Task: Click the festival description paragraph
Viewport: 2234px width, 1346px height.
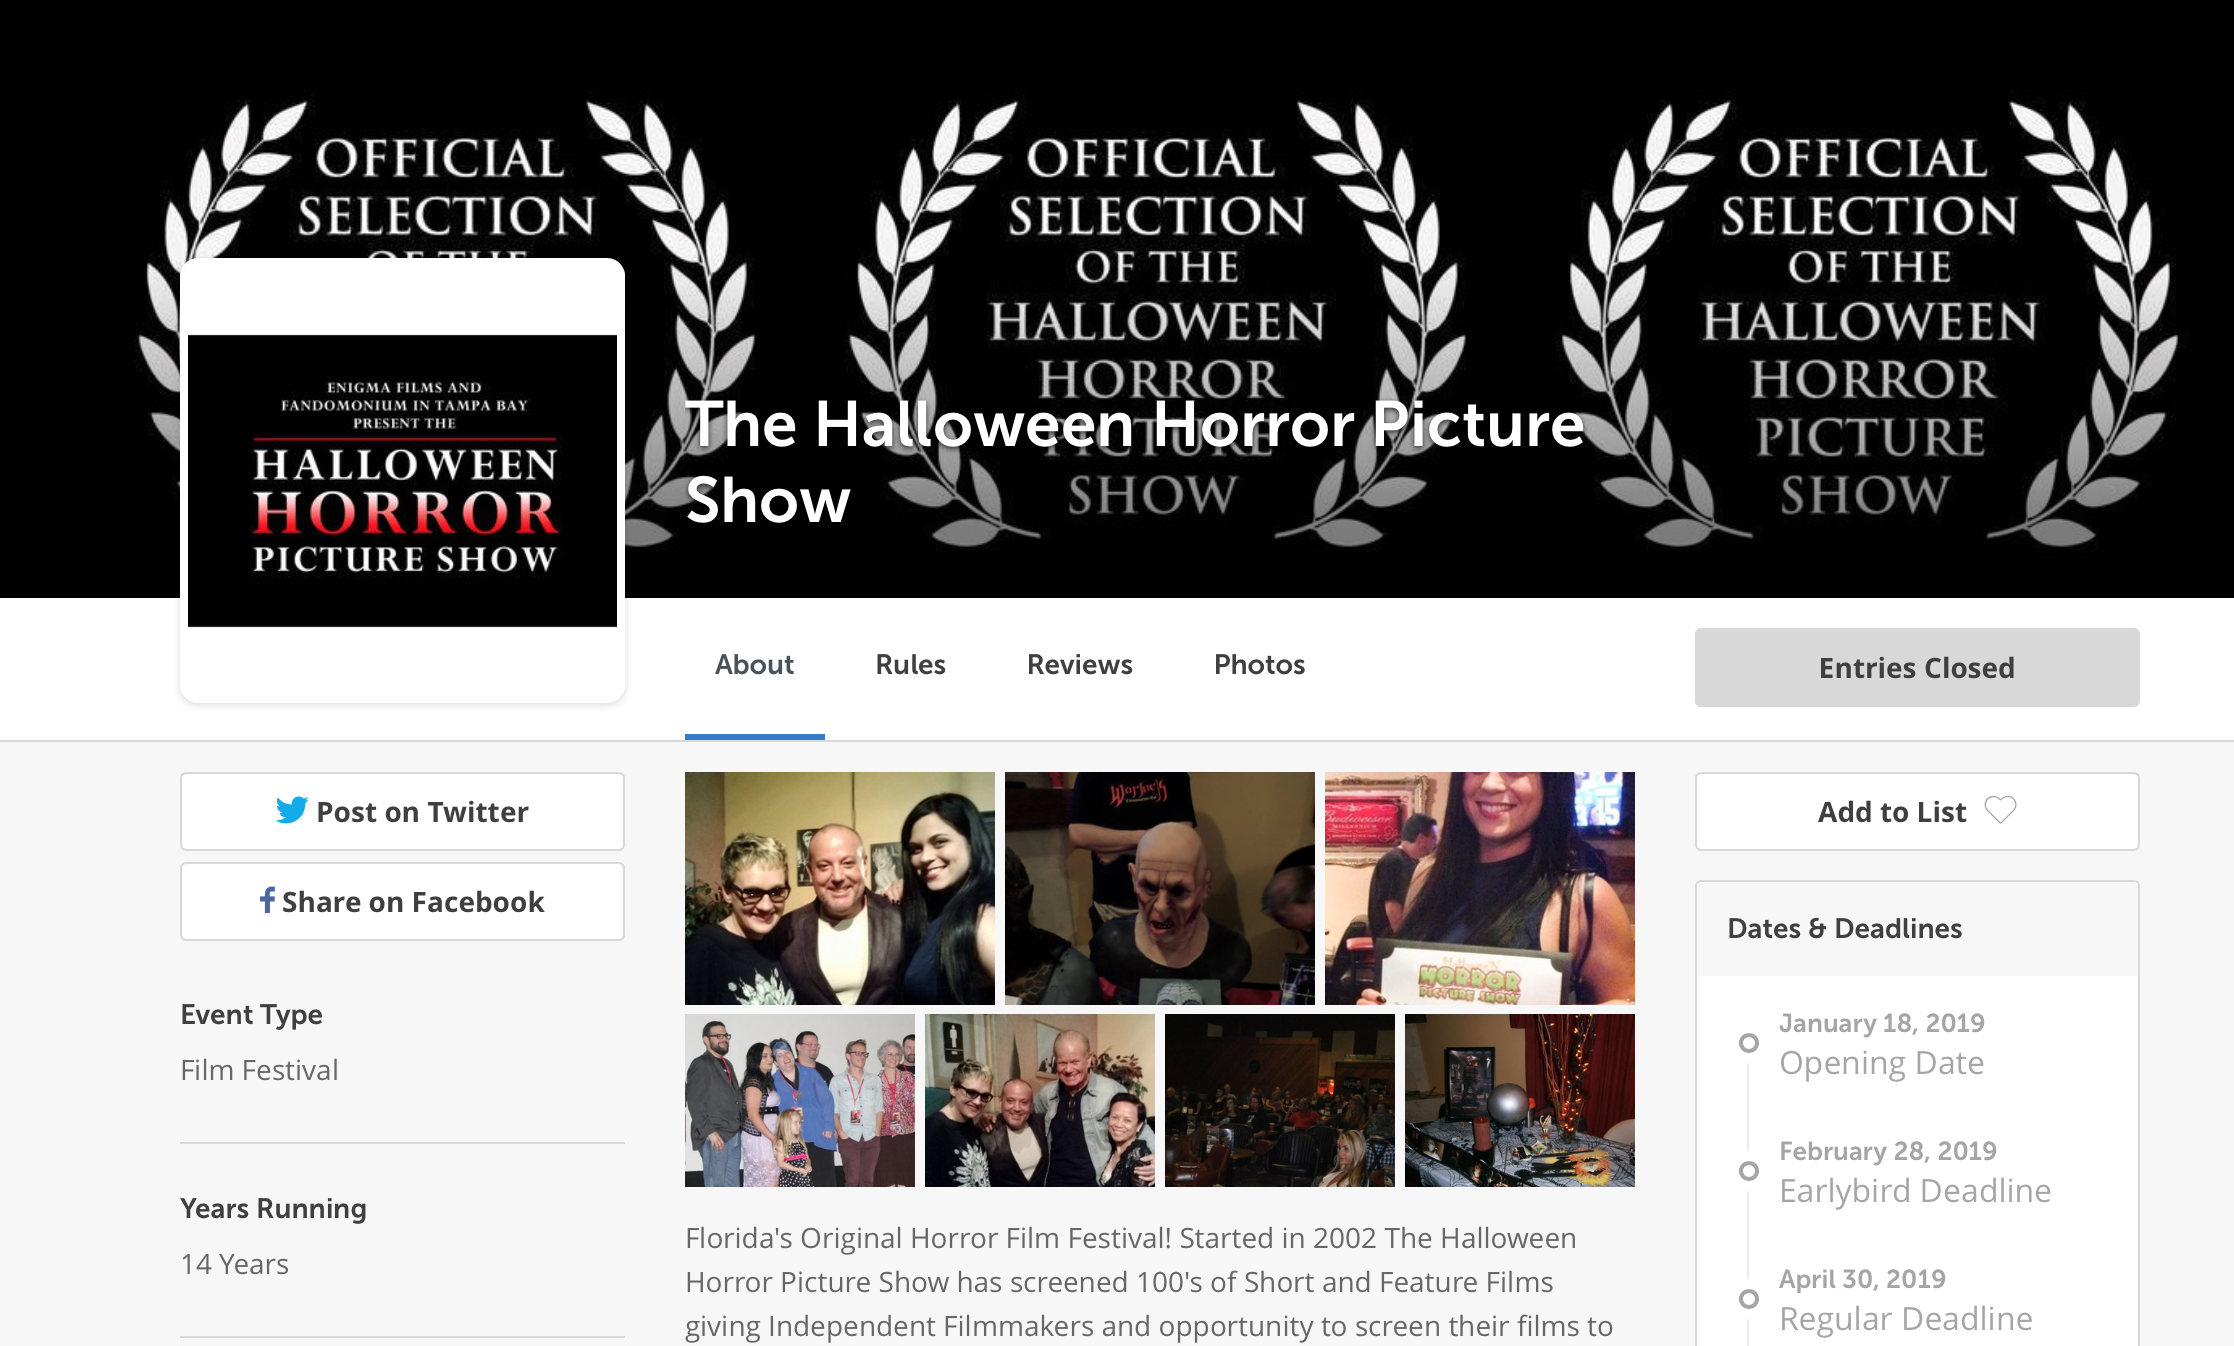Action: click(1149, 1282)
